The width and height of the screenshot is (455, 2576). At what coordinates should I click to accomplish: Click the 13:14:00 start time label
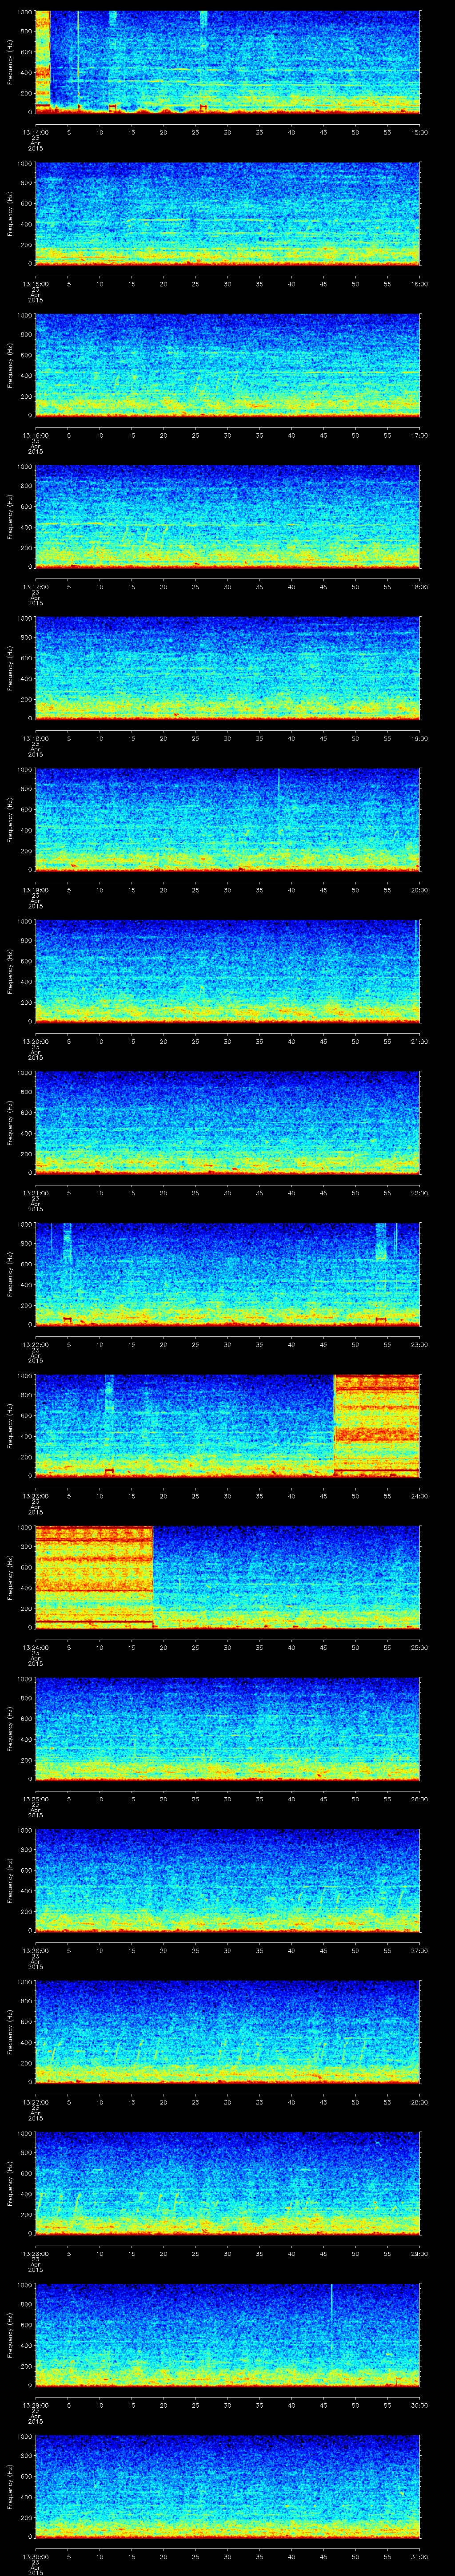click(x=35, y=132)
